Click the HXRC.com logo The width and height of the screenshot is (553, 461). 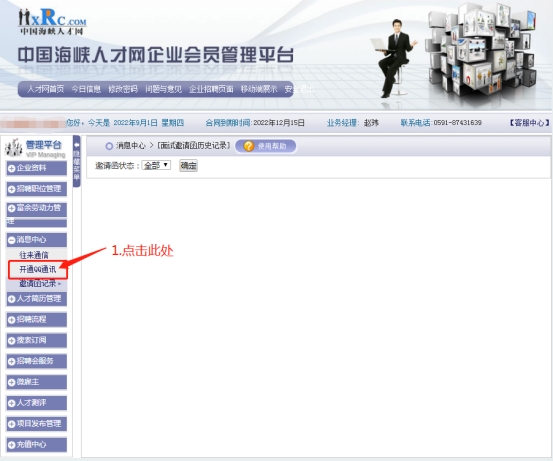tap(52, 21)
